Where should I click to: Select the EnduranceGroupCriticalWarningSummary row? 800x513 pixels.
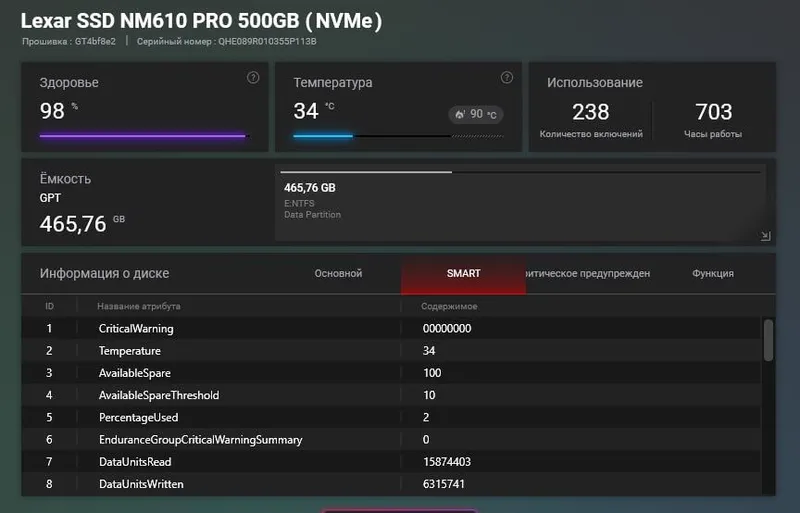(391, 439)
